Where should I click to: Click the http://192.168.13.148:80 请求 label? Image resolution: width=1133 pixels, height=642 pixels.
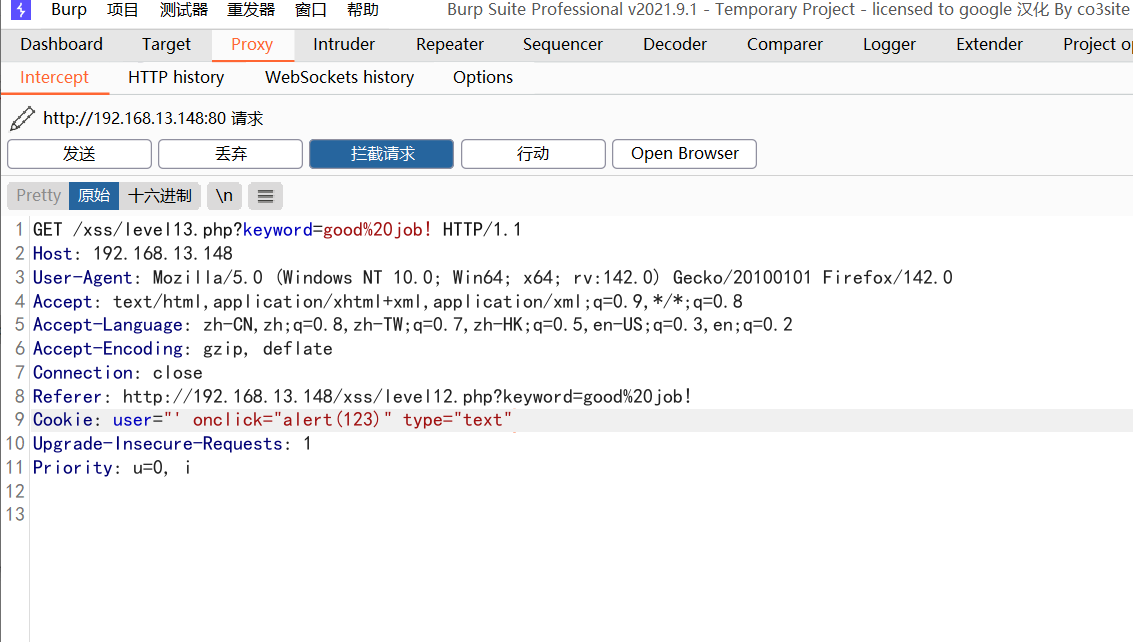click(x=153, y=119)
